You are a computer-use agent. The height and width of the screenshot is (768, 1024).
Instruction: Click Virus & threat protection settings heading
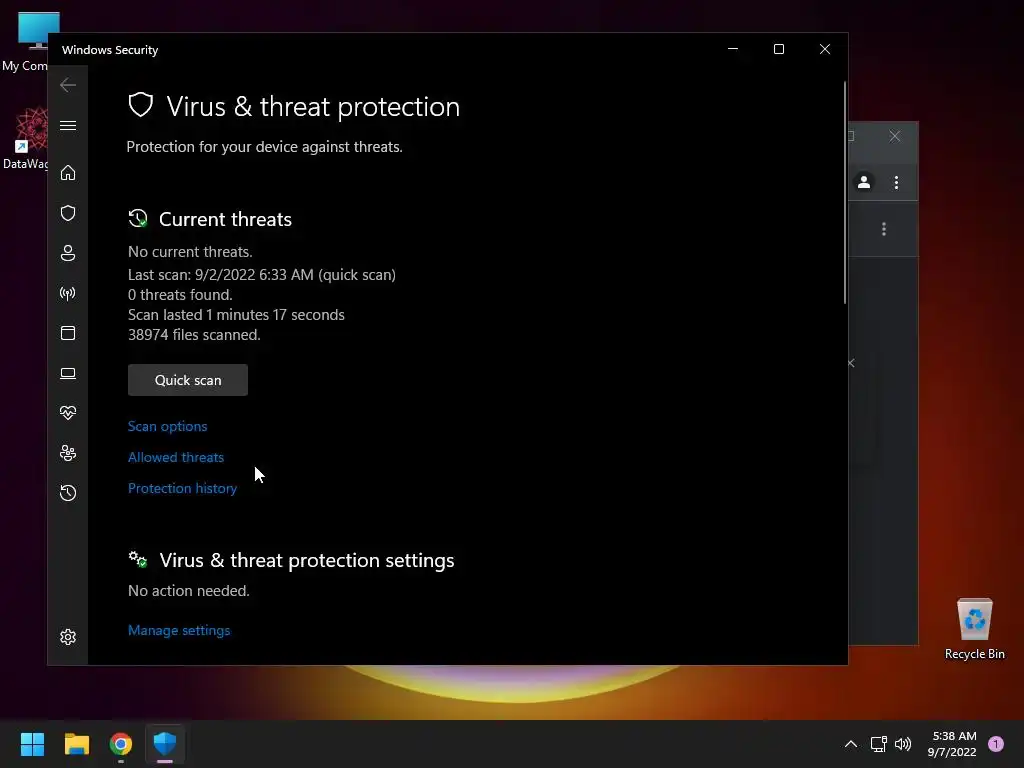pyautogui.click(x=307, y=560)
